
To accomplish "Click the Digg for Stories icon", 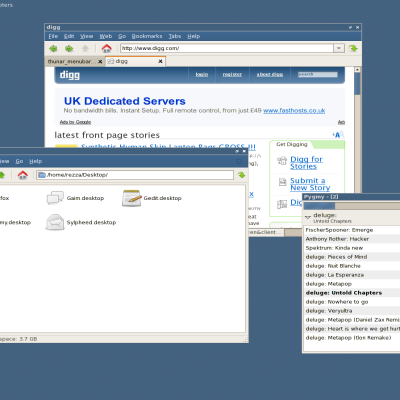I will [282, 161].
